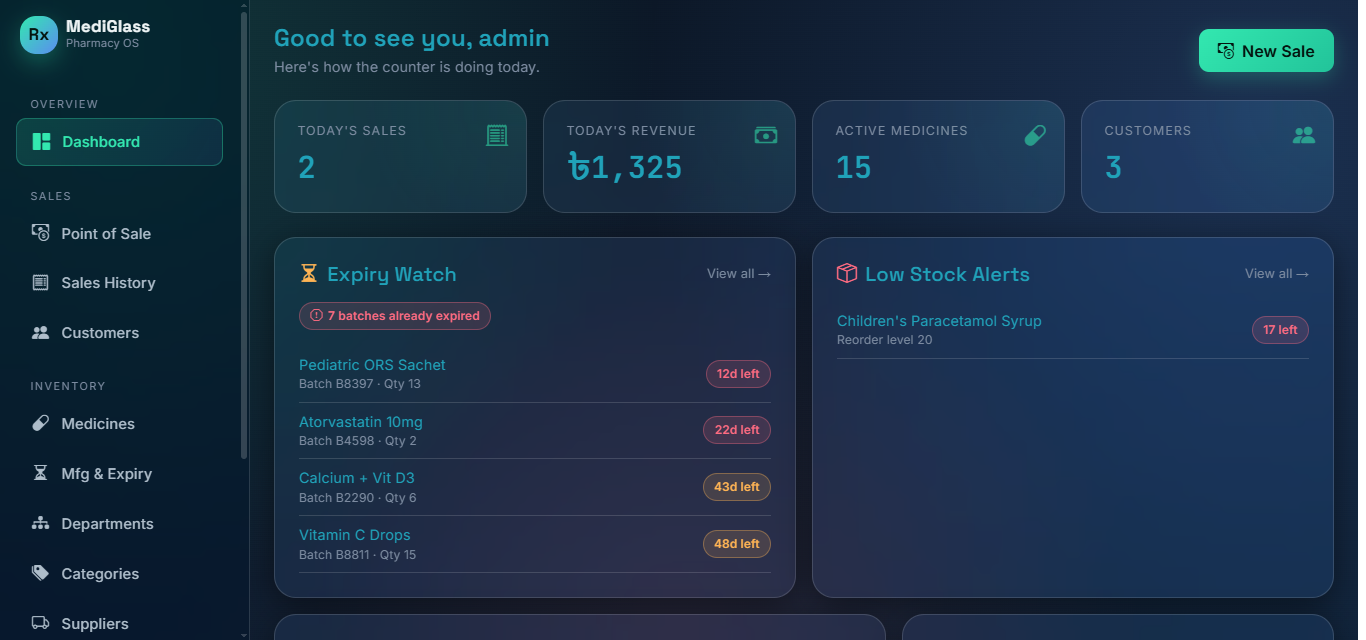Click the hourglass icon beside Expiry Watch

pos(309,274)
